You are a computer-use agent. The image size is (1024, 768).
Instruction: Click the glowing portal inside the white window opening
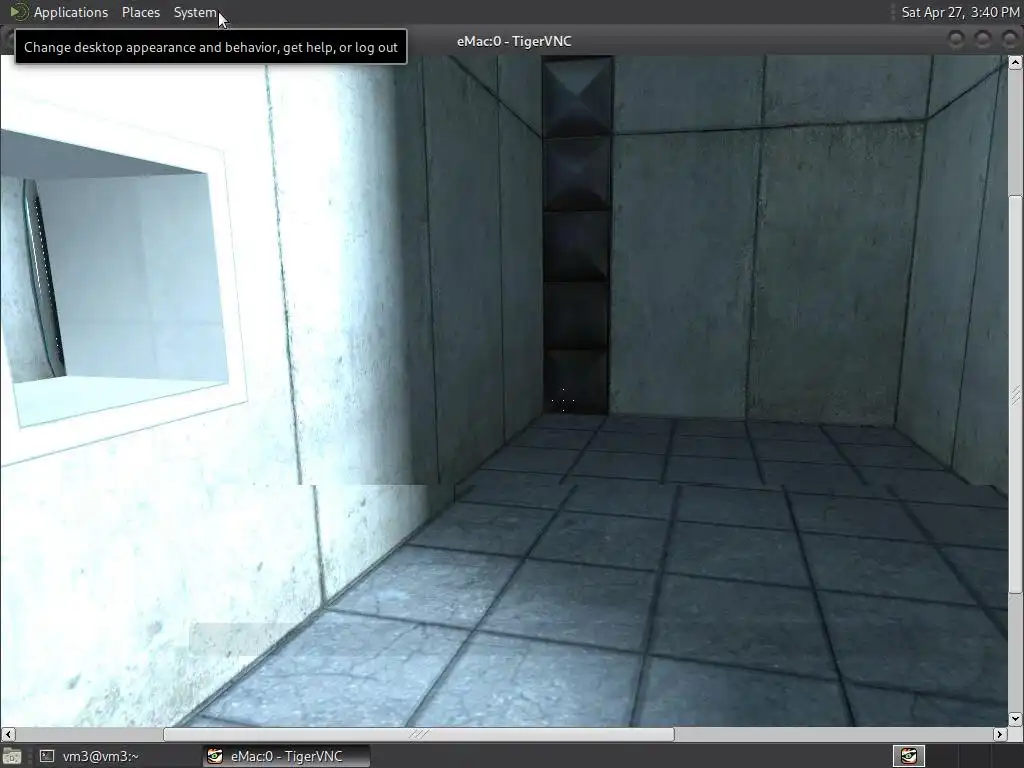point(44,280)
